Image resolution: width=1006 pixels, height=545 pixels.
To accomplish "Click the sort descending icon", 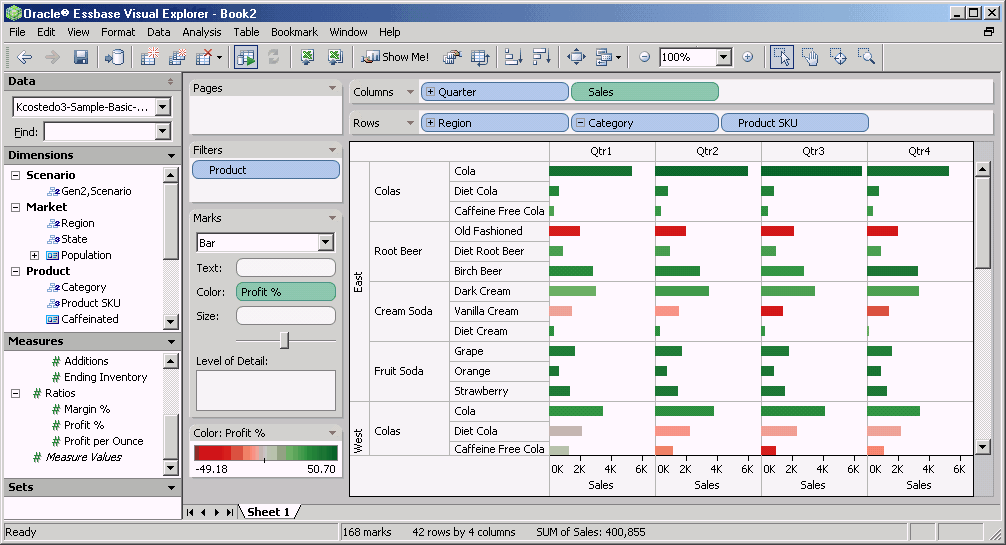I will click(x=541, y=57).
